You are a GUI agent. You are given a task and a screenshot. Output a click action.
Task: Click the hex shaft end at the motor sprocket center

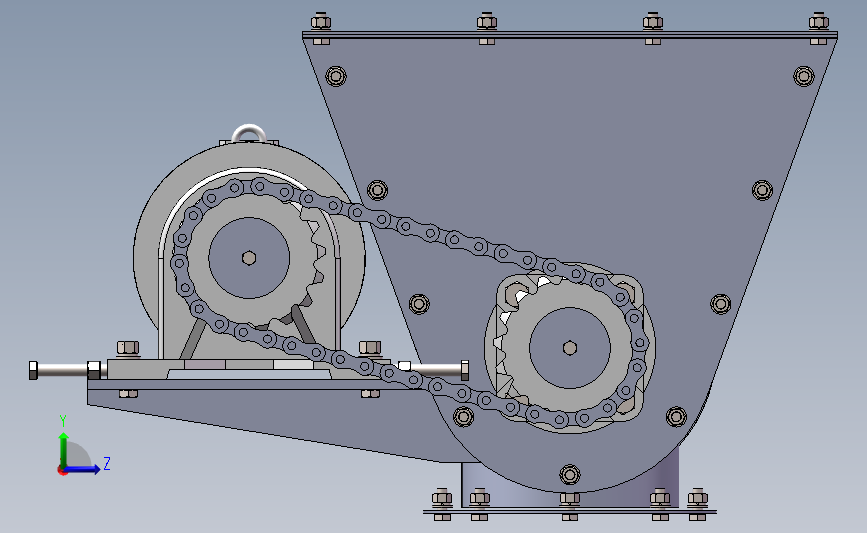click(x=249, y=258)
